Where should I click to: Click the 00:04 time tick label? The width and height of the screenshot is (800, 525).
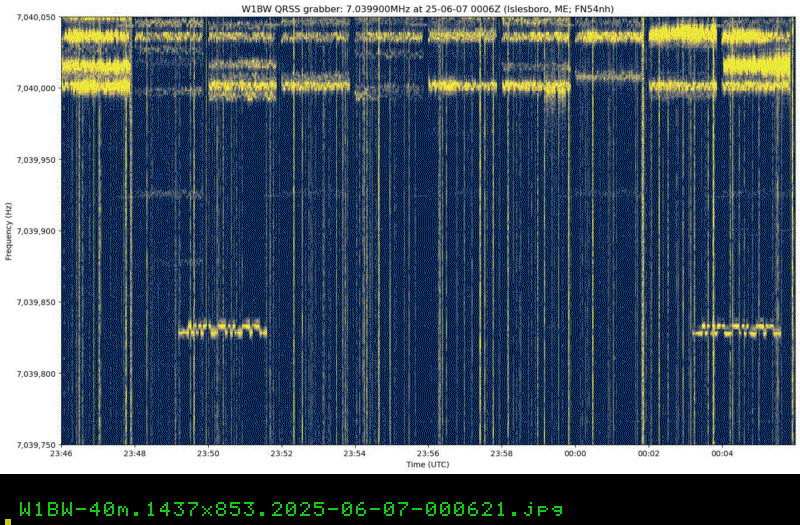722,453
